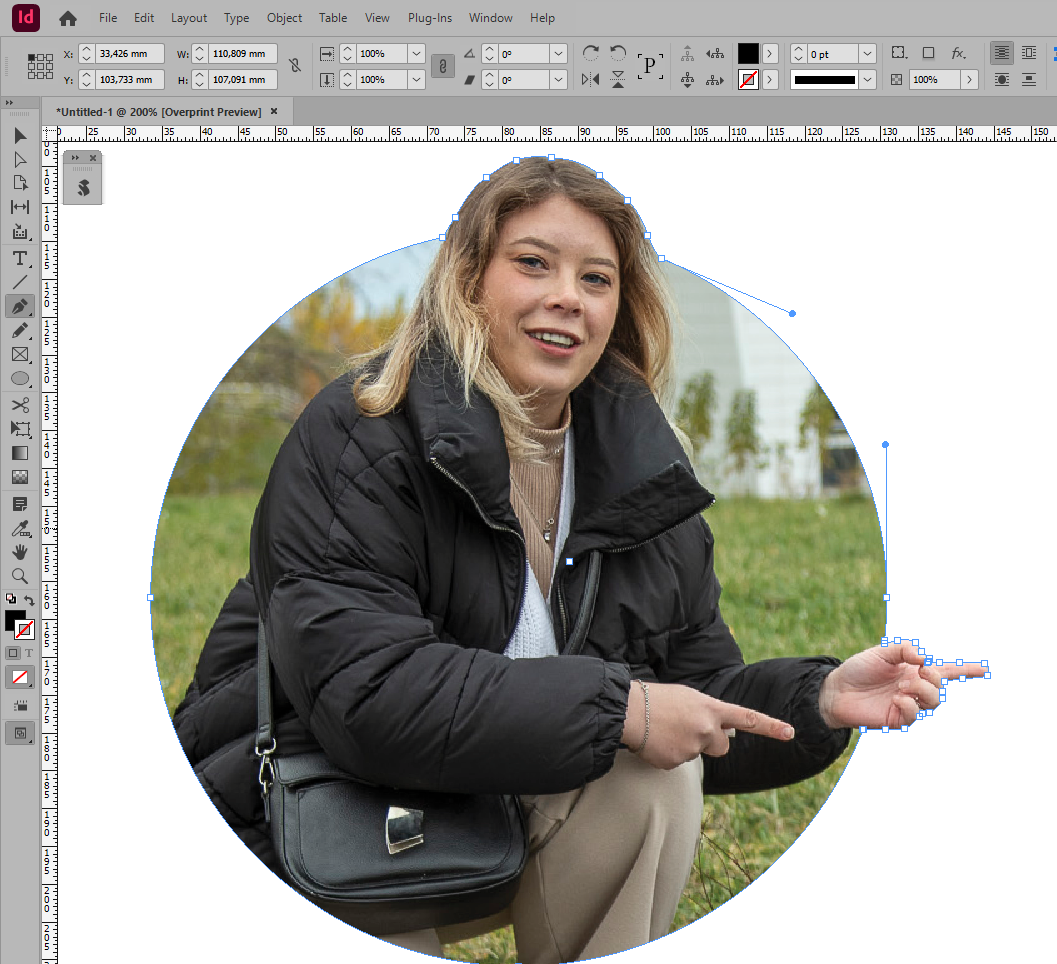
Task: Expand the stroke color options arrow
Action: [770, 80]
